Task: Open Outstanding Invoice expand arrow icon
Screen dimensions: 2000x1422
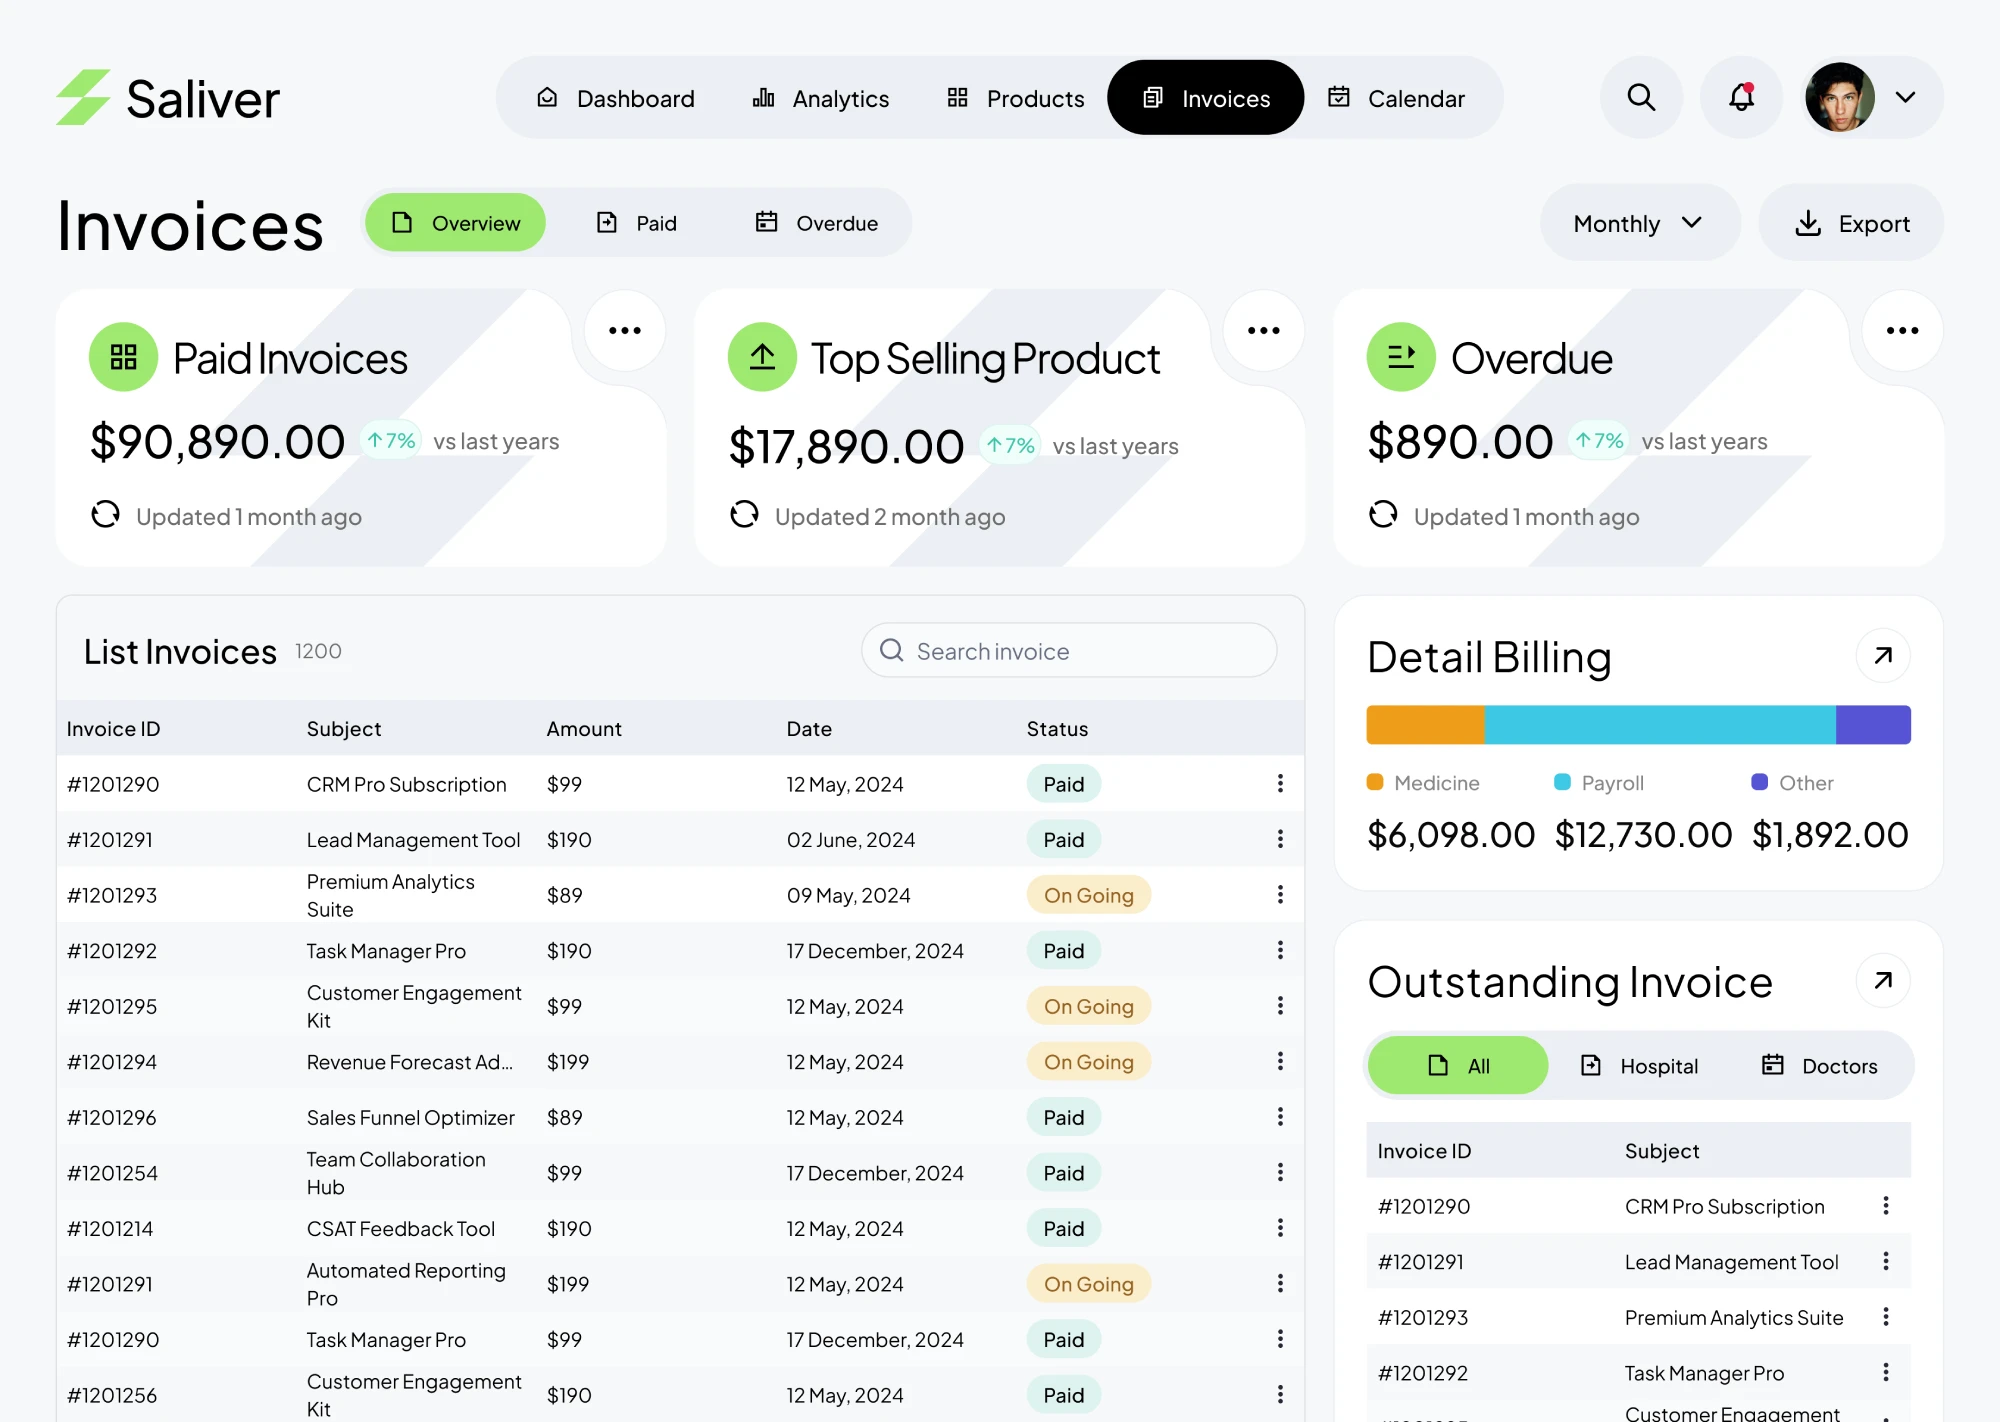Action: pyautogui.click(x=1883, y=981)
